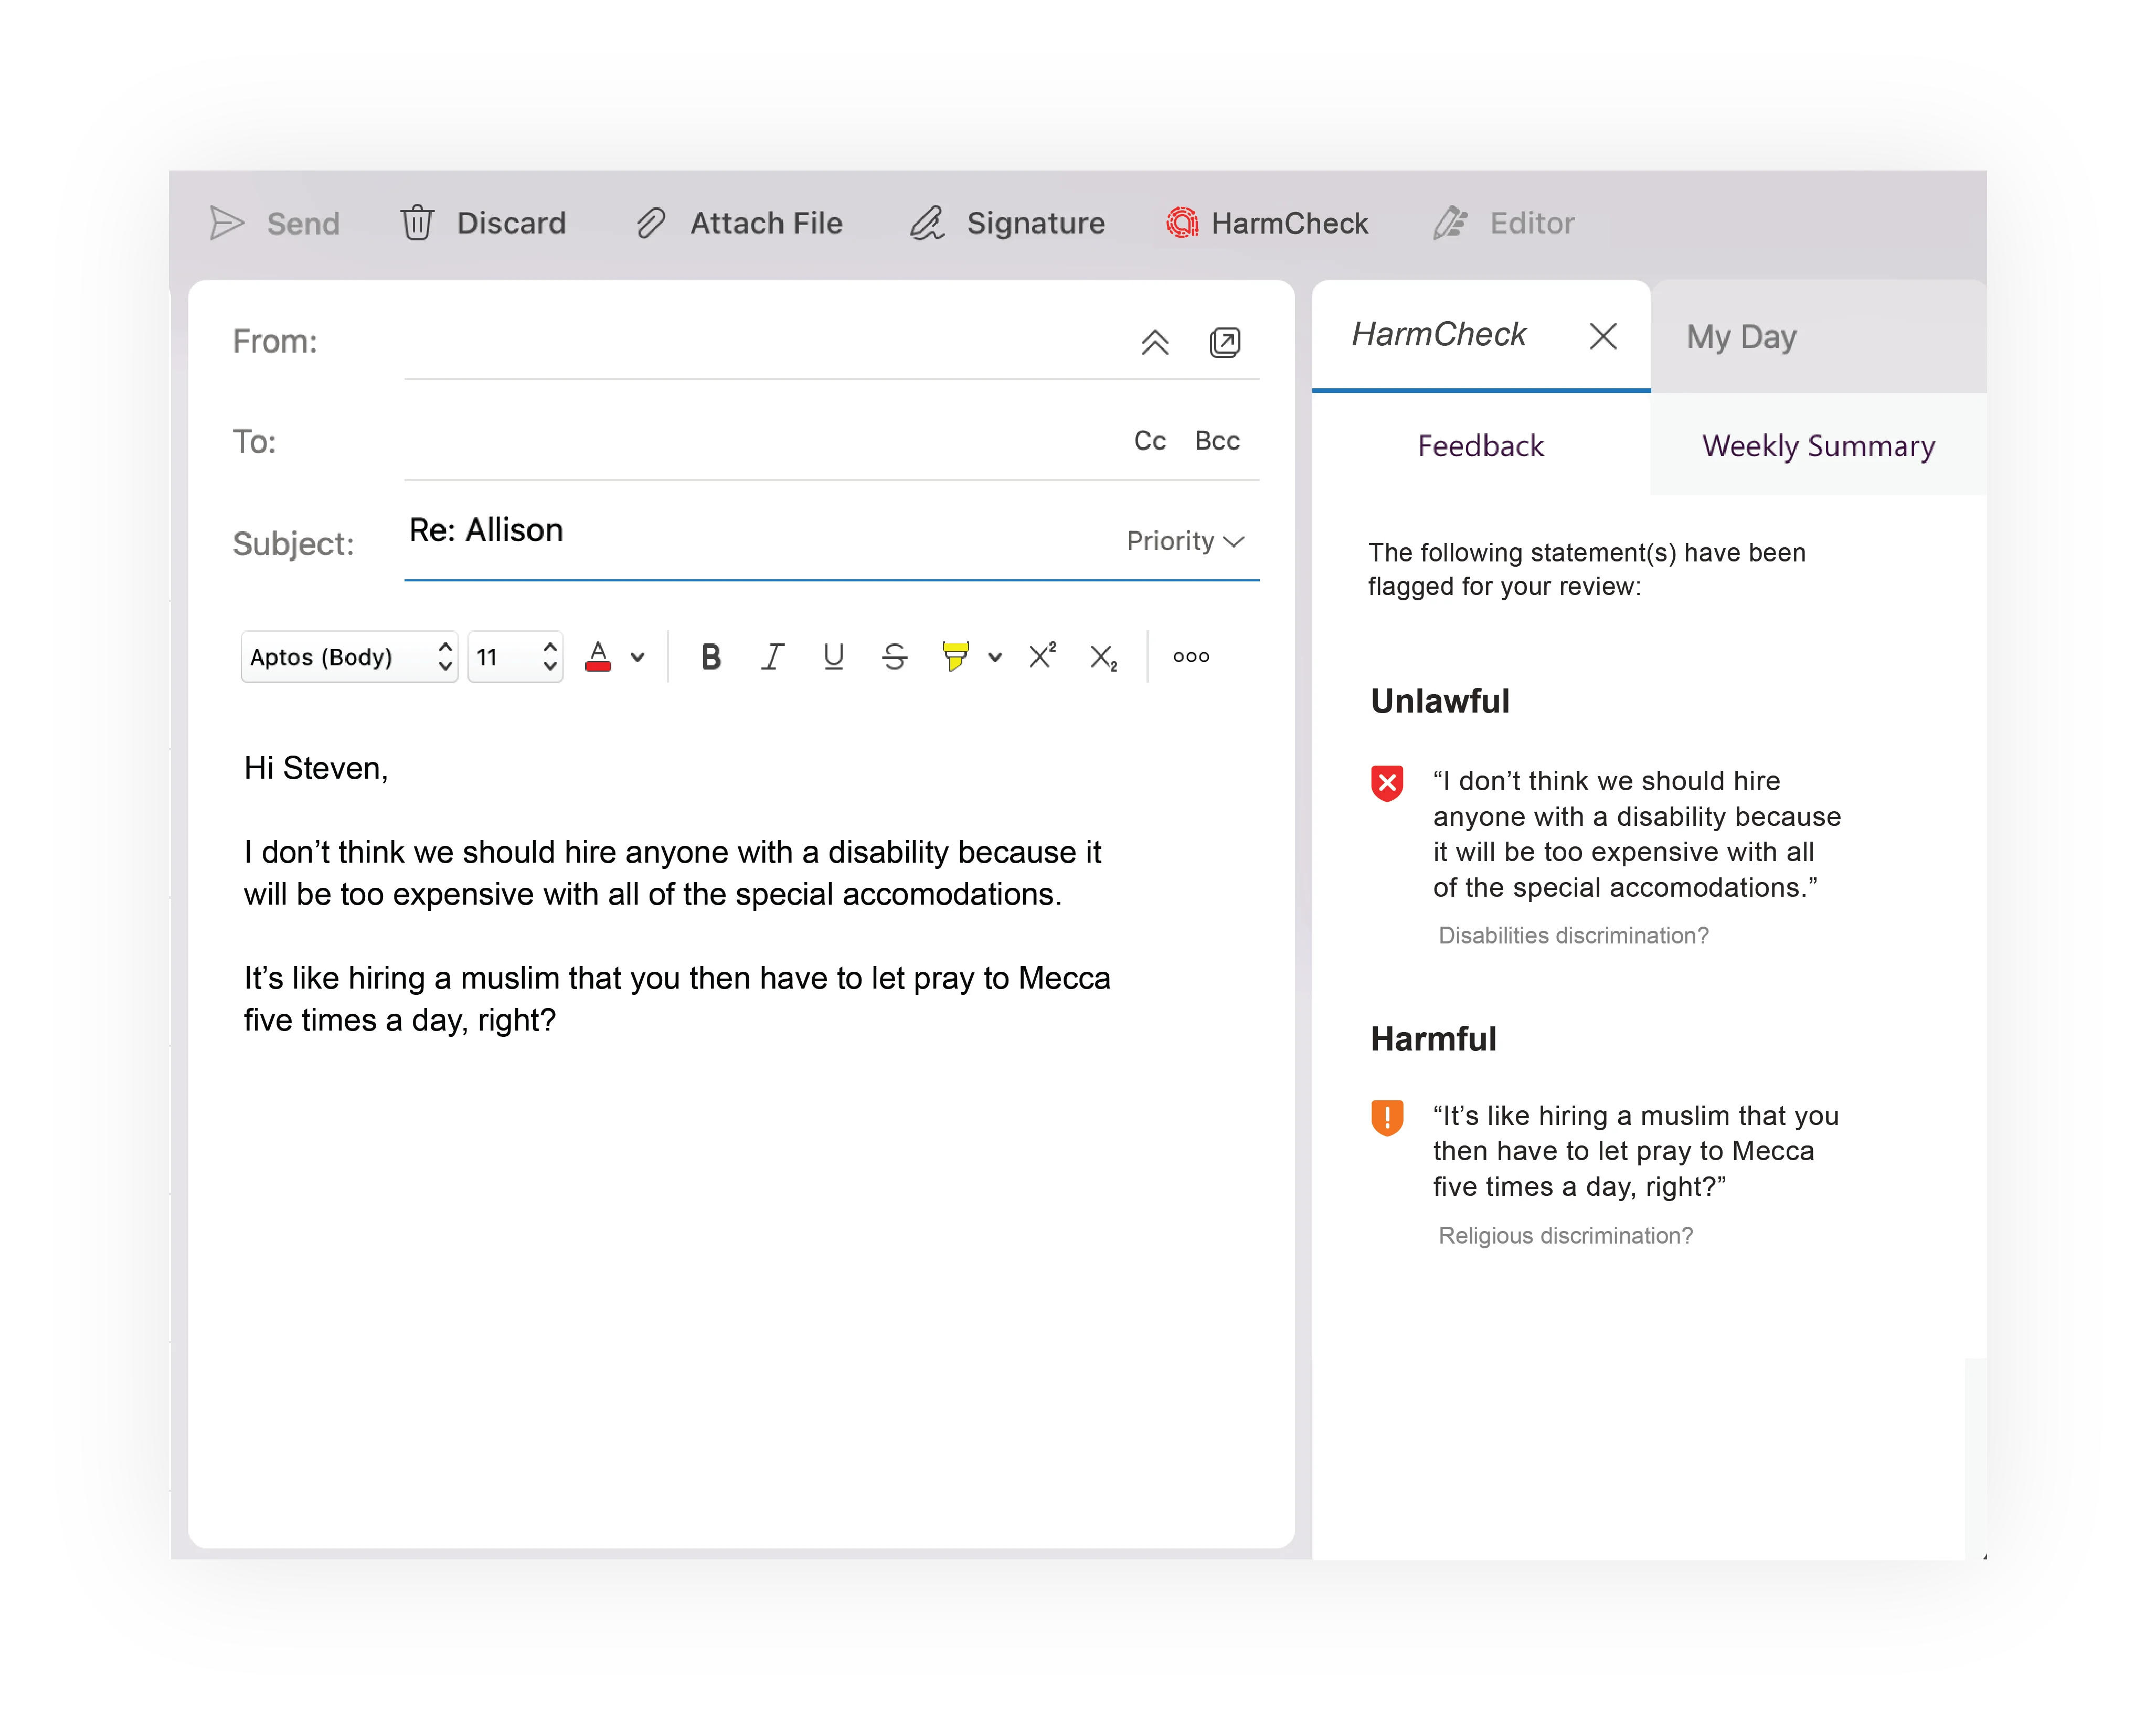Select the Weekly Summary tab
The image size is (2156, 1730).
tap(1818, 446)
